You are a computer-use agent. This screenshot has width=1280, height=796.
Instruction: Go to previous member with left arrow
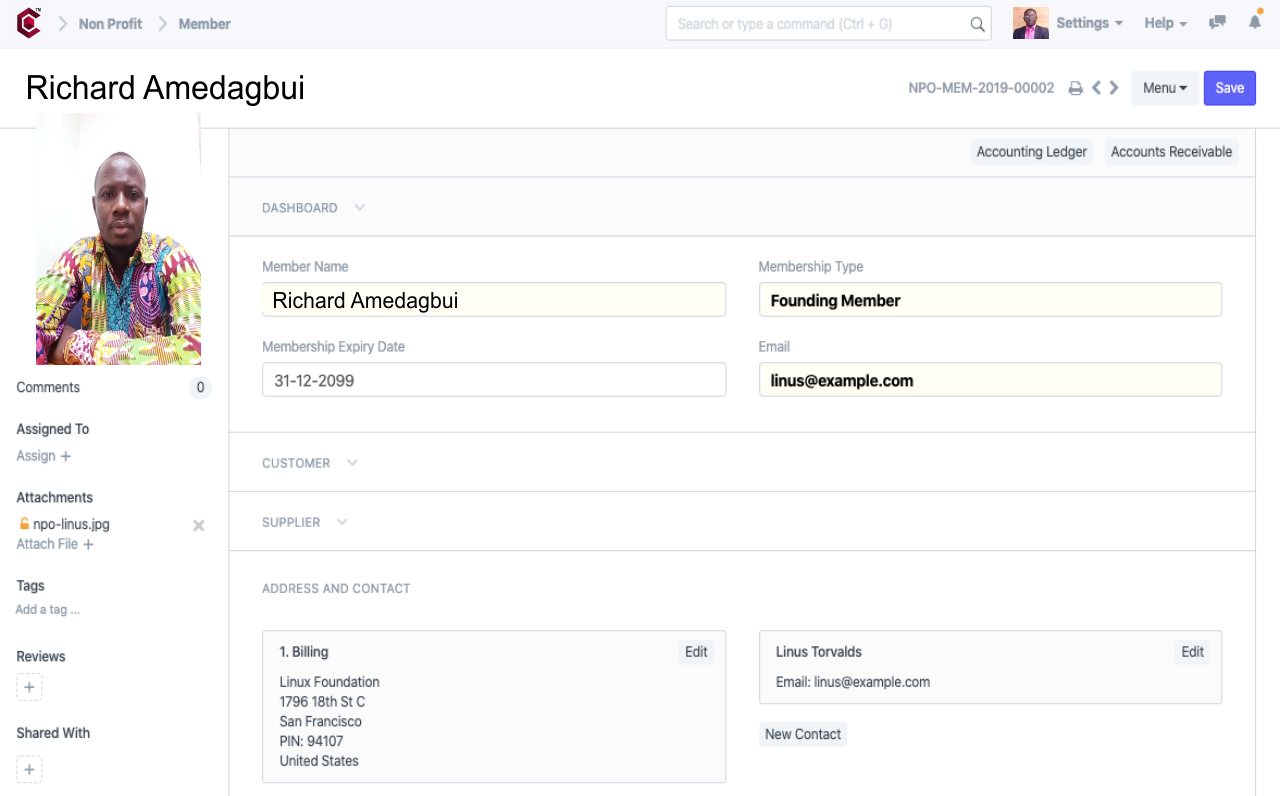[x=1096, y=88]
